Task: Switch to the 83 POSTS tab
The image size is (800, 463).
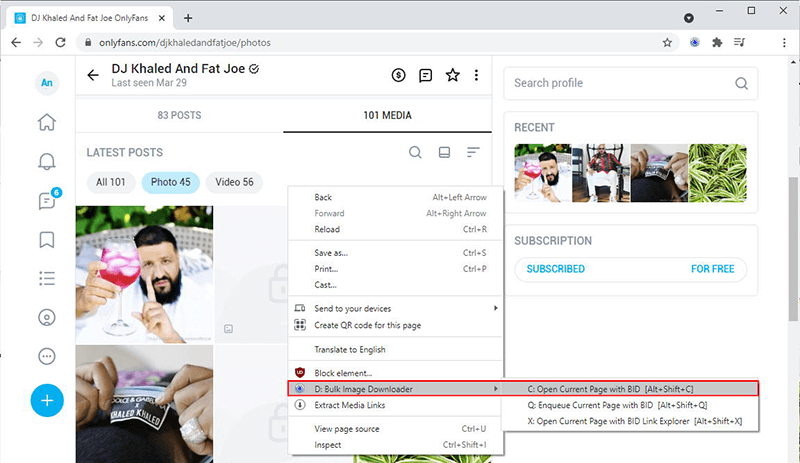Action: coord(179,115)
